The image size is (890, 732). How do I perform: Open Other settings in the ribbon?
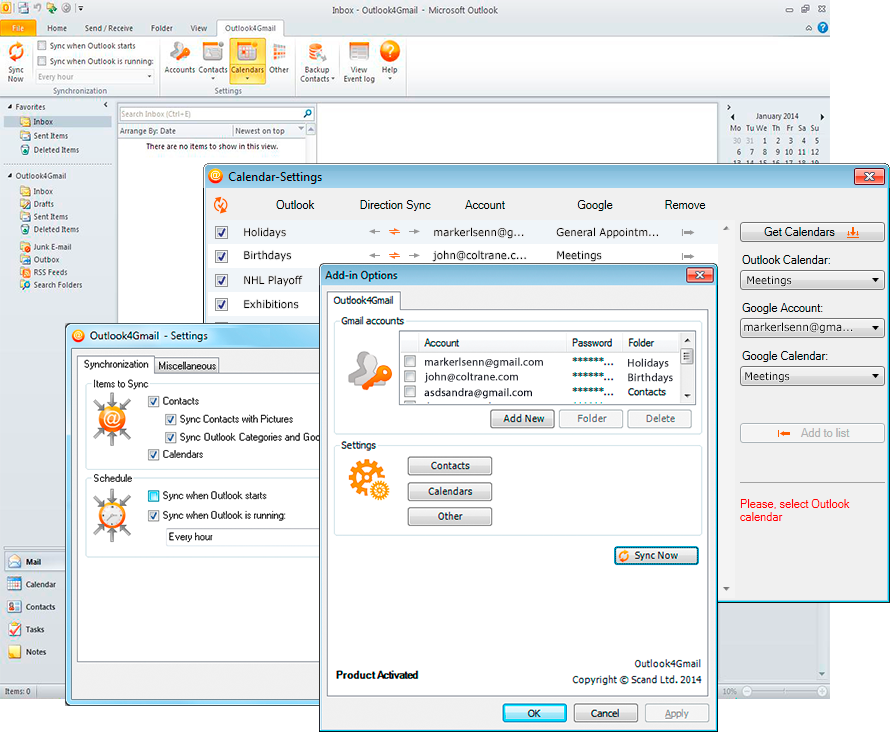[x=279, y=58]
